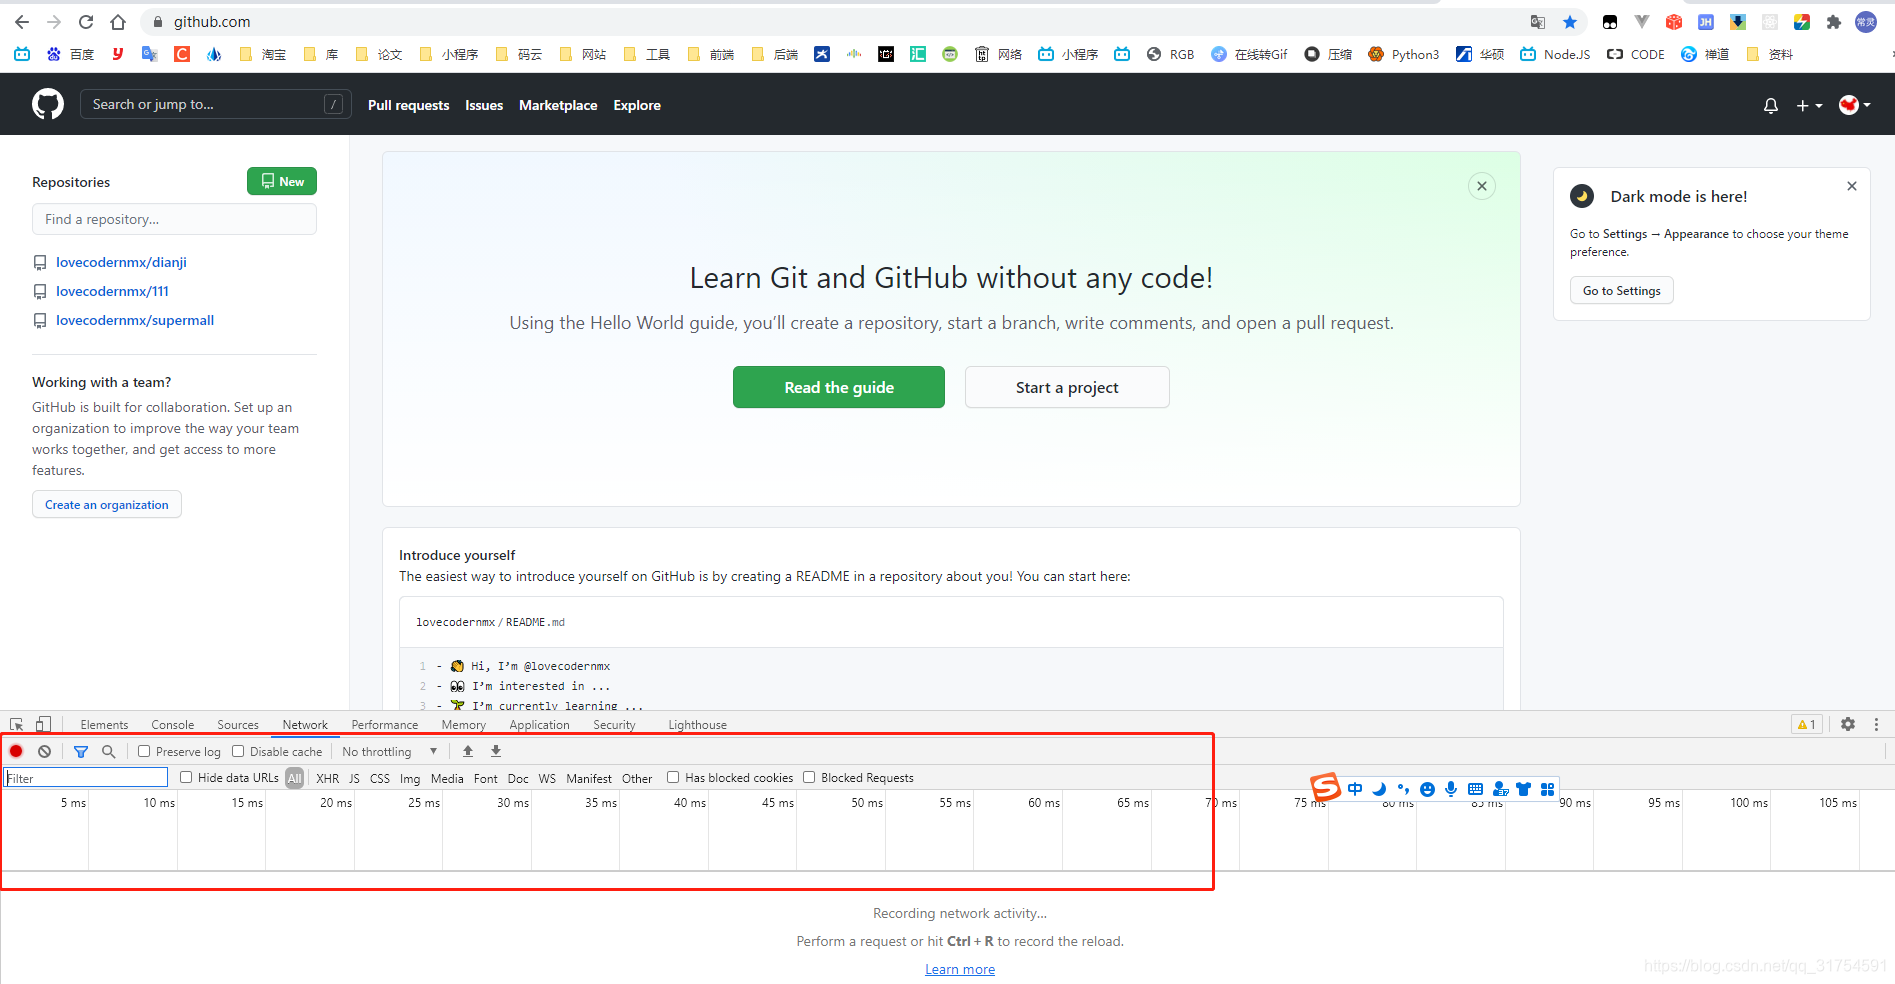The image size is (1895, 984).
Task: Toggle the network filter funnel icon
Action: [81, 751]
